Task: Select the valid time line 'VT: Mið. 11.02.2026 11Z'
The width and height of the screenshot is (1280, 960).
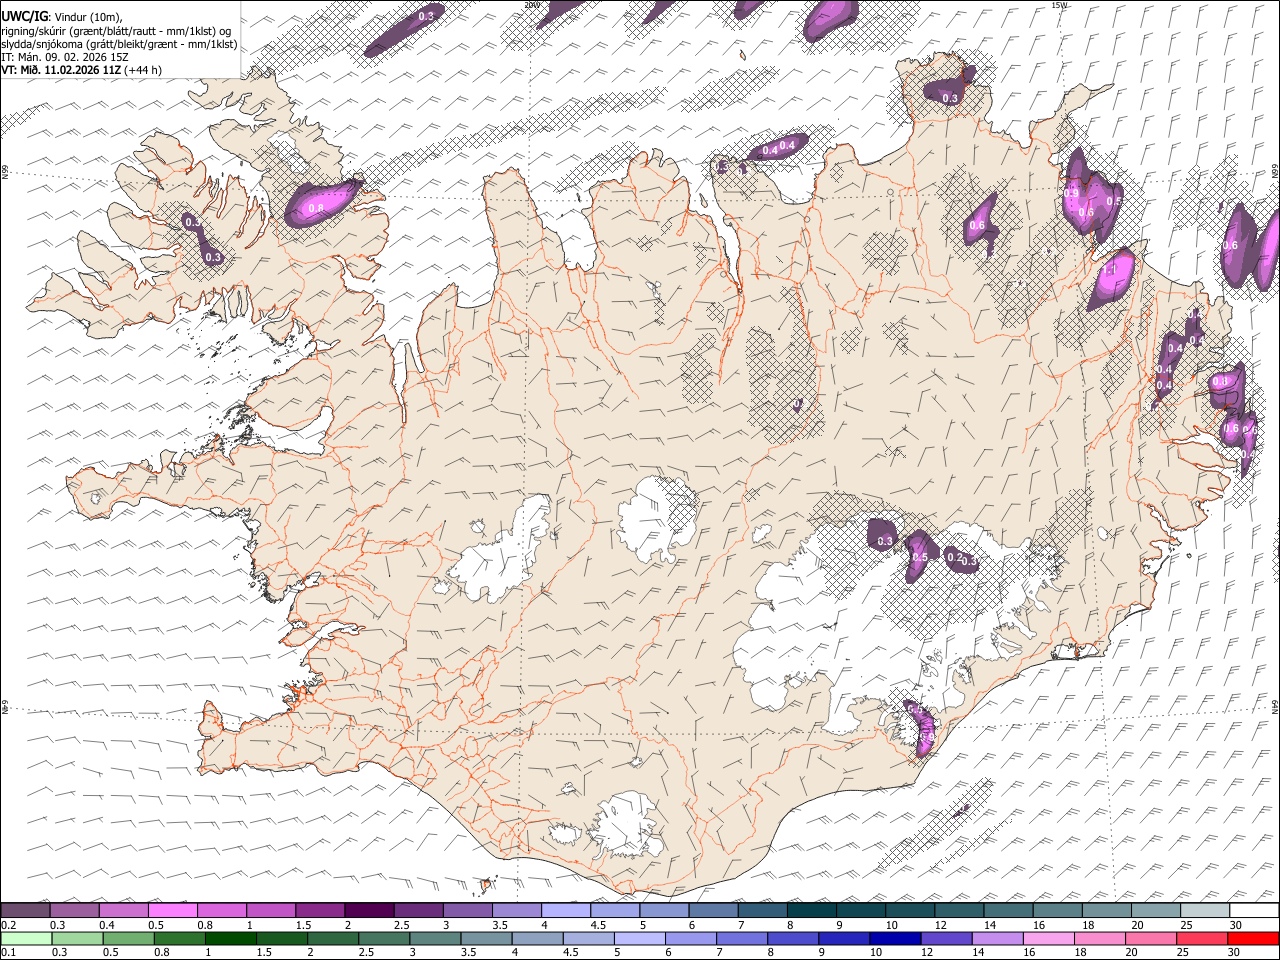Action: [x=62, y=70]
